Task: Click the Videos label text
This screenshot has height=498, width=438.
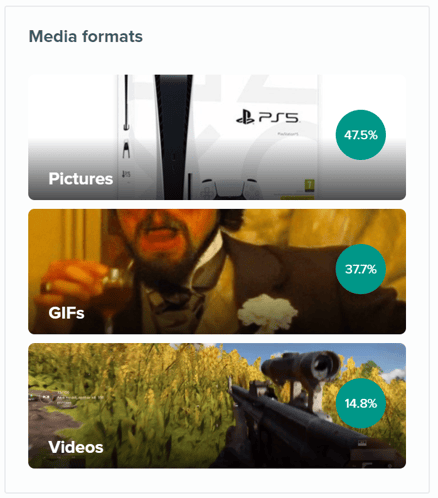Action: [76, 447]
